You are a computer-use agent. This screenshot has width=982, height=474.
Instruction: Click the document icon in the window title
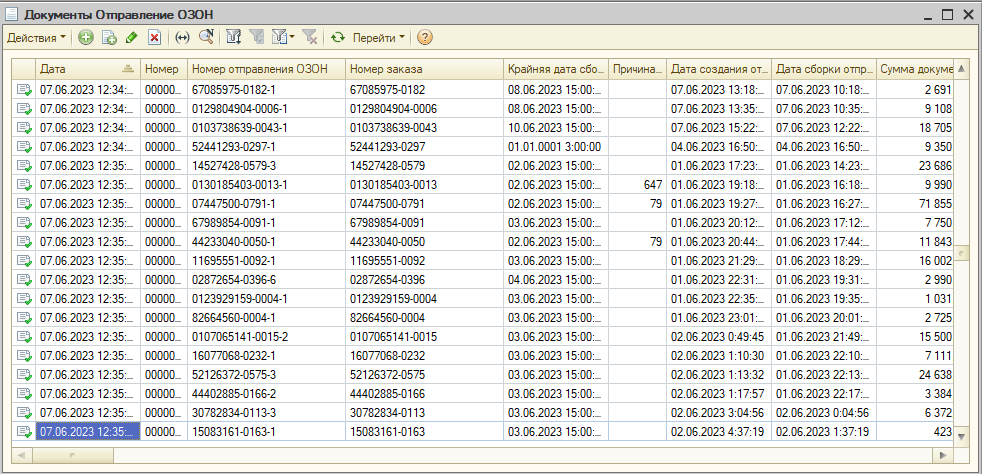pos(11,14)
